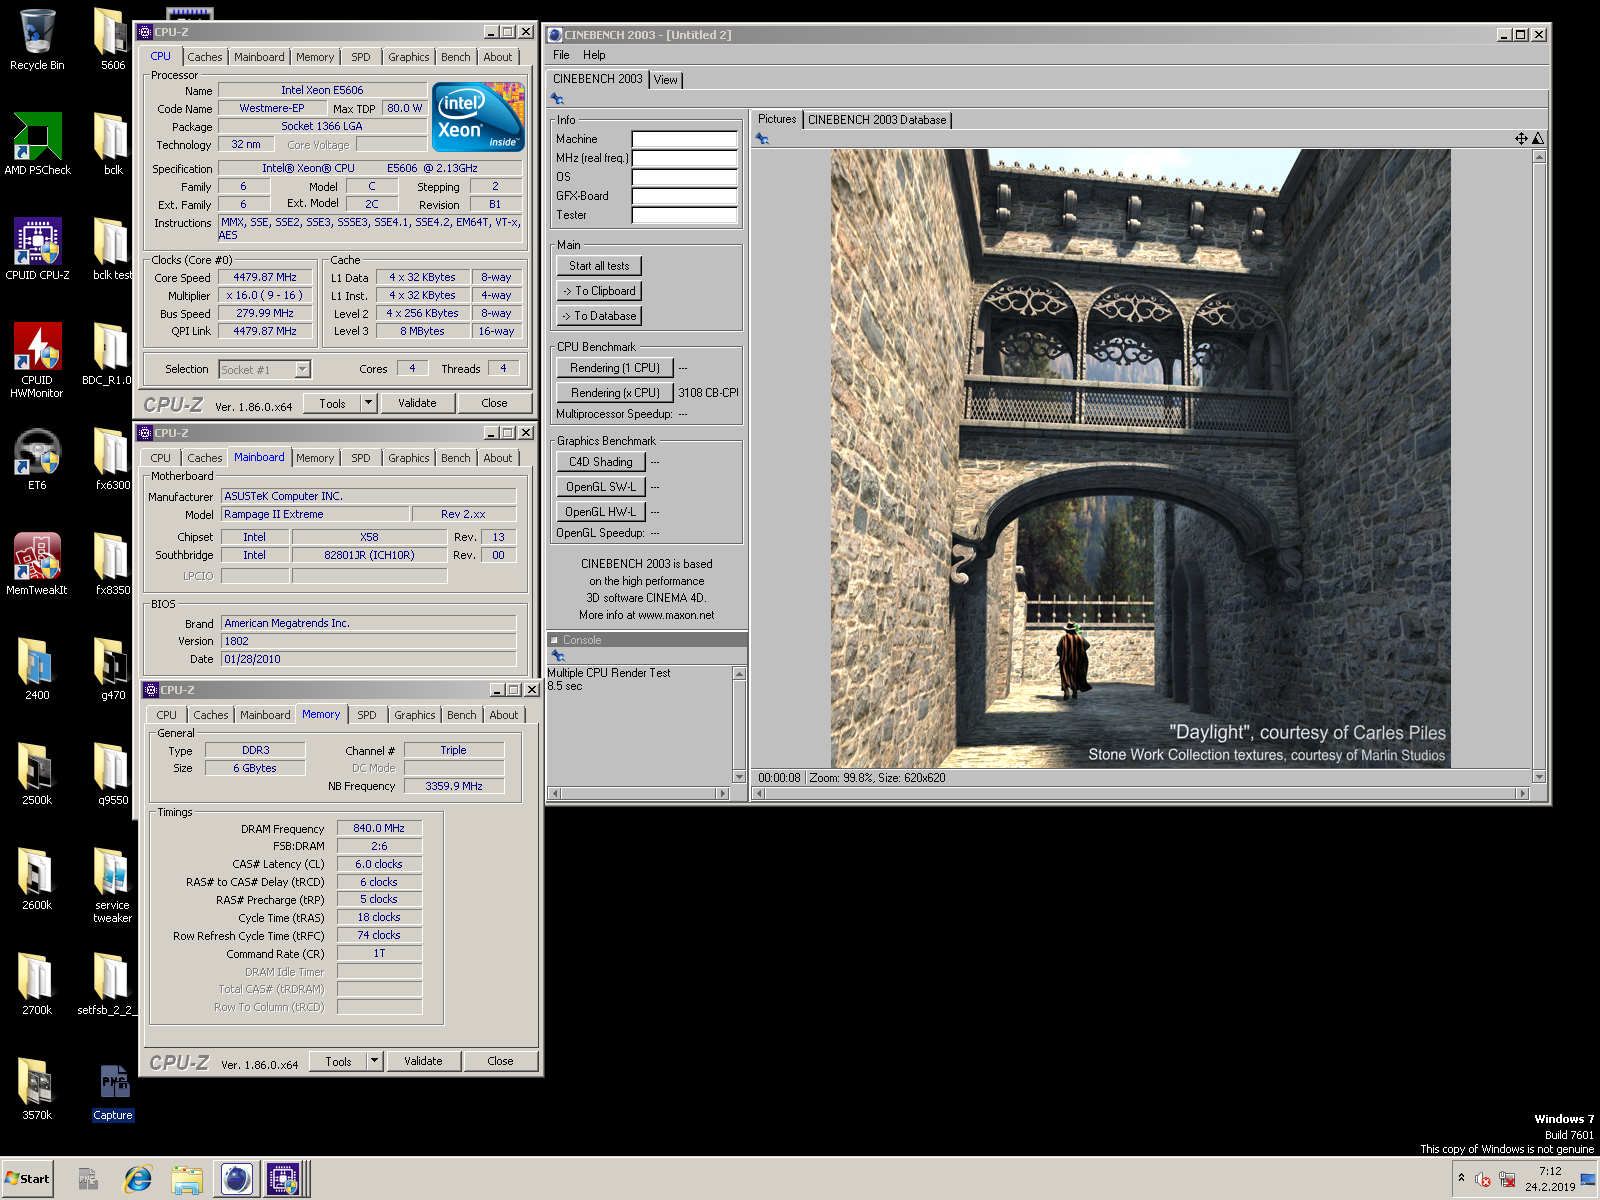Select the Pictures tab in CINEBENCH

coord(777,119)
